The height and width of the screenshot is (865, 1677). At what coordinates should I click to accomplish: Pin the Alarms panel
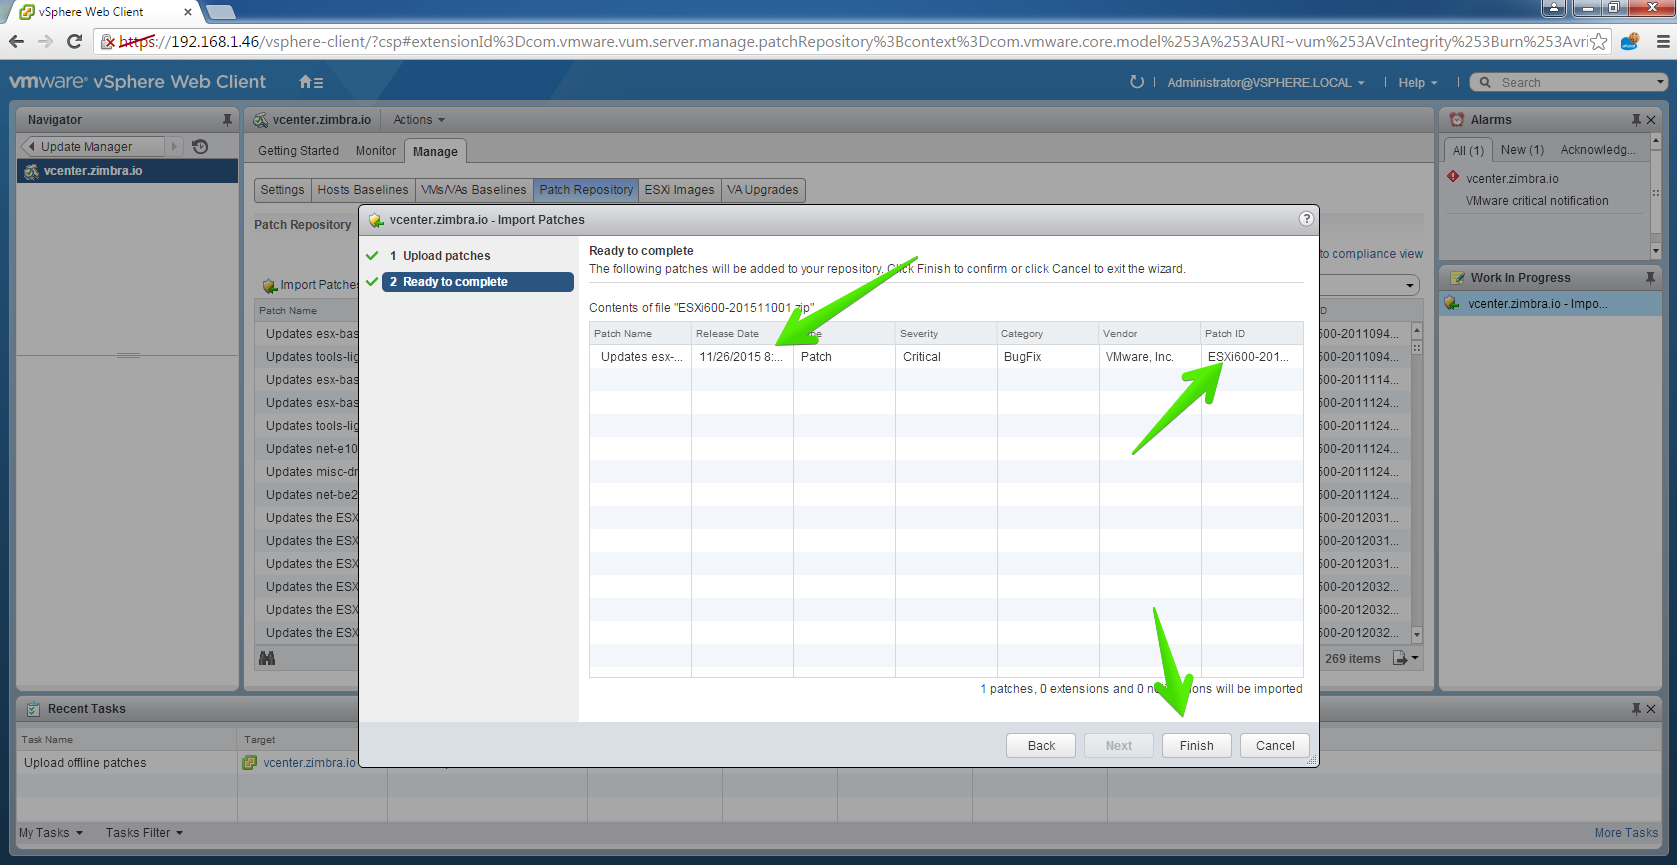1636,120
